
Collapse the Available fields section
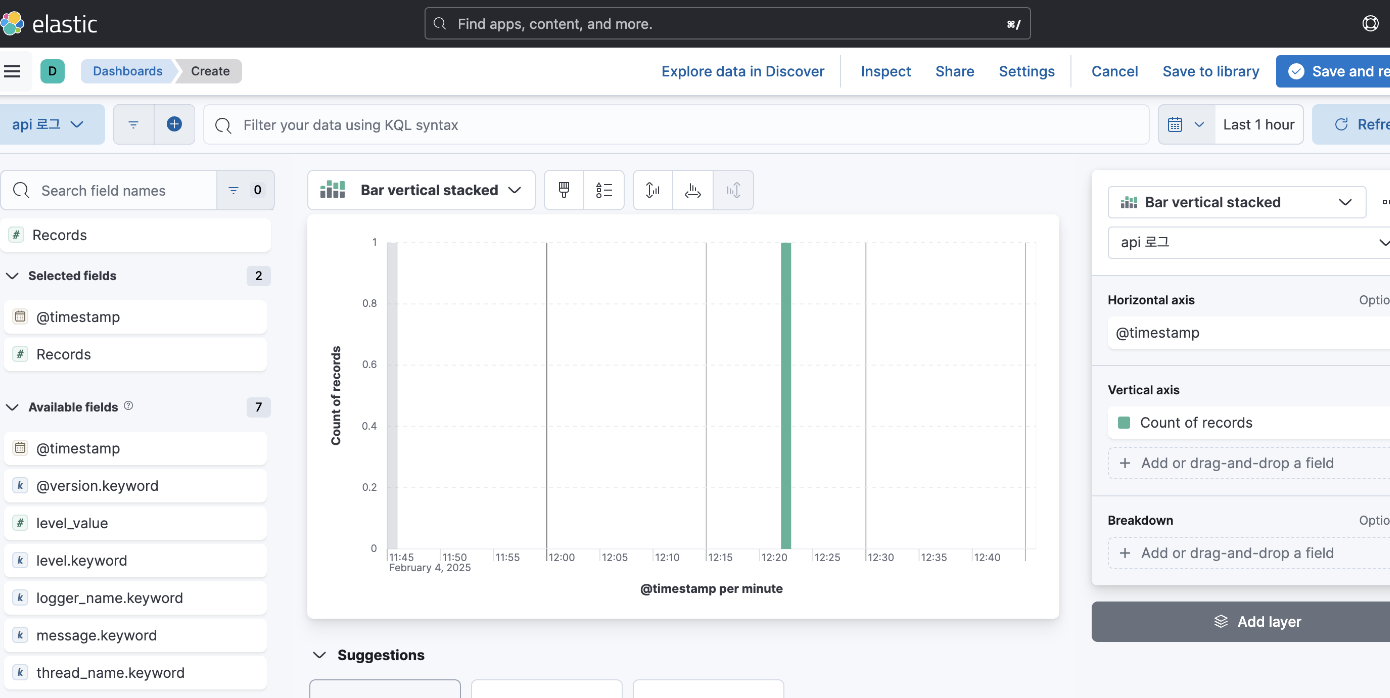12,407
